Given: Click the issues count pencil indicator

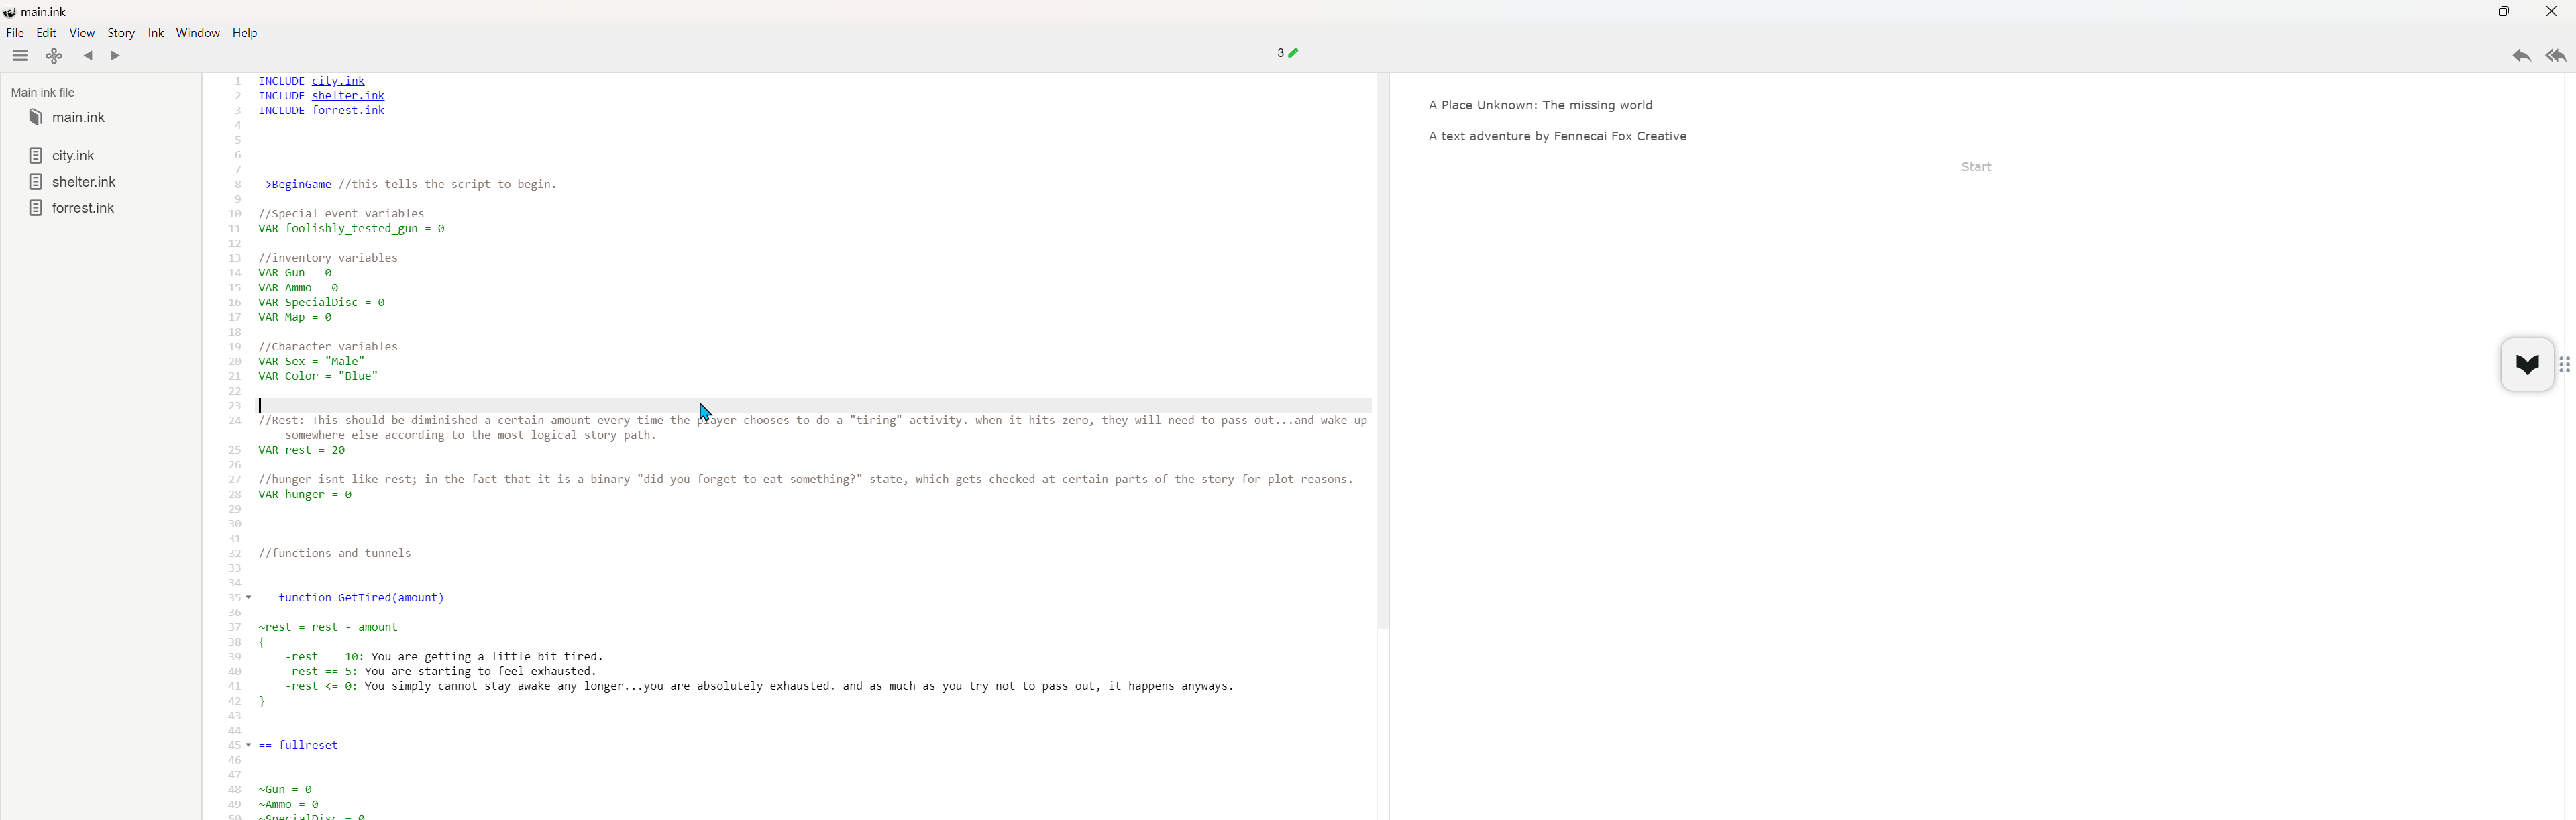Looking at the screenshot, I should tap(1287, 53).
